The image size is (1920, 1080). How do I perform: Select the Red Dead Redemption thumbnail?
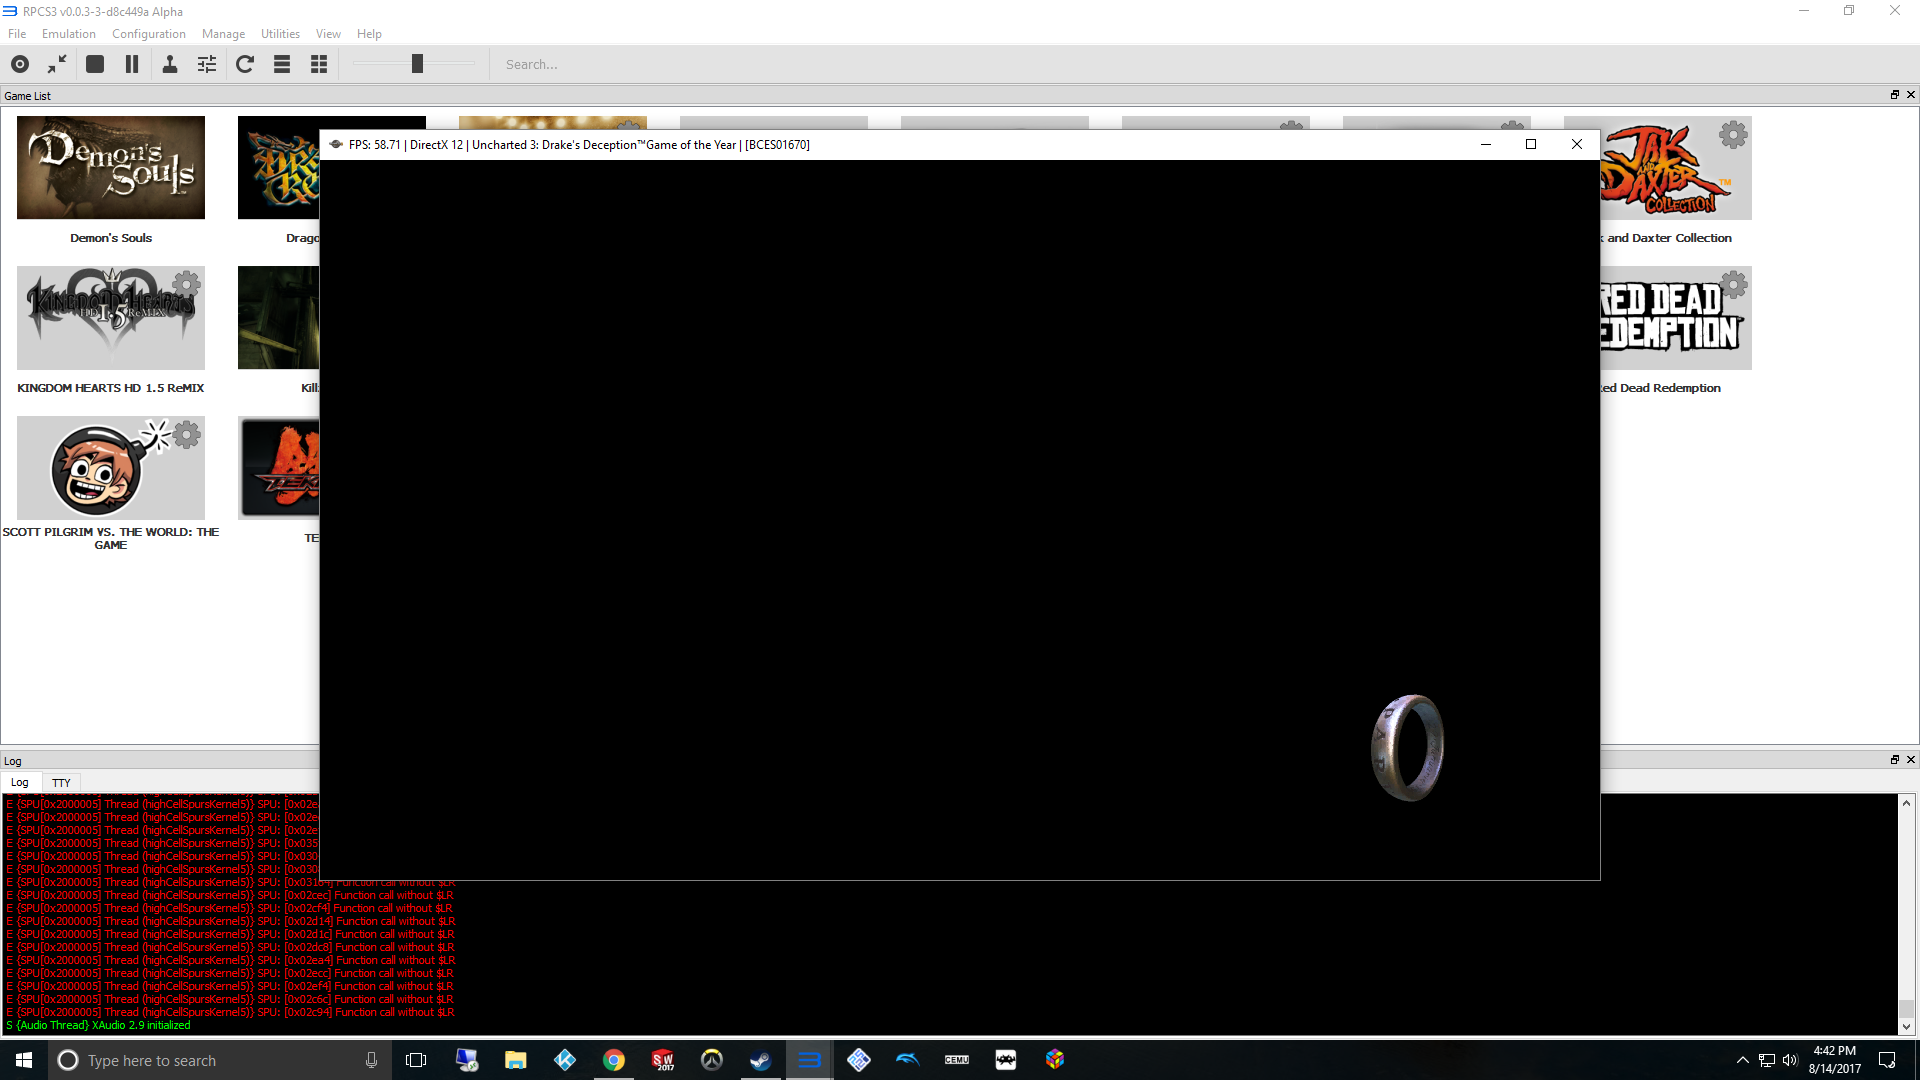[x=1676, y=318]
